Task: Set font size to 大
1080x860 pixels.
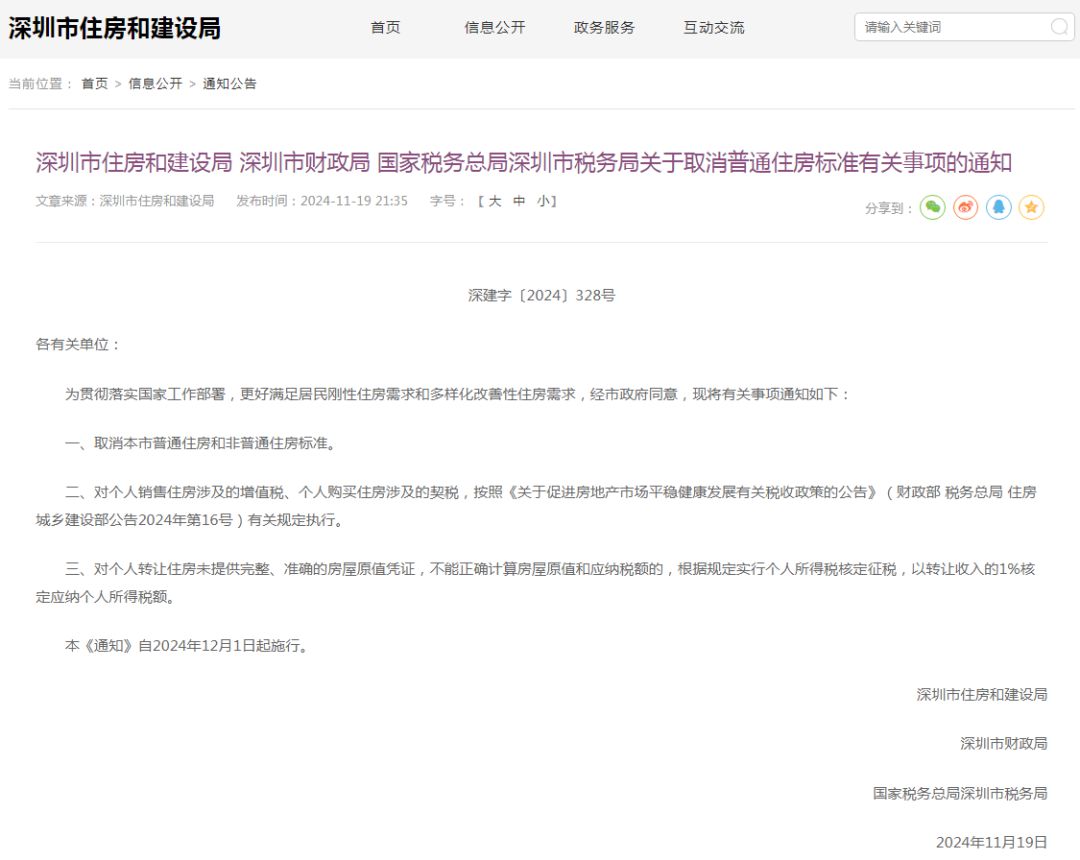Action: (495, 201)
